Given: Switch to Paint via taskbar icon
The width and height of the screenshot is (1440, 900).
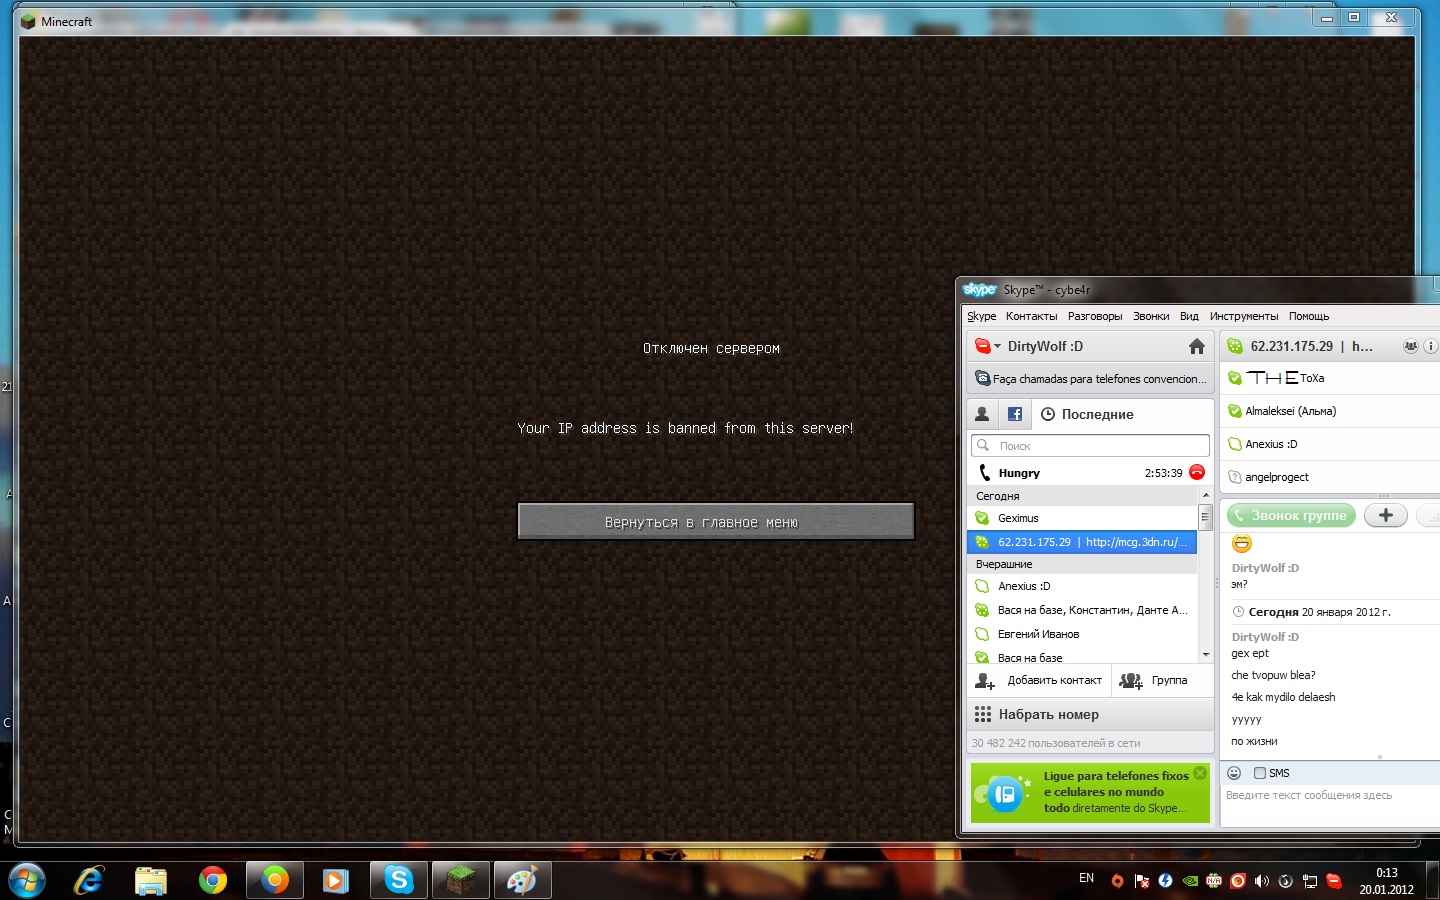Looking at the screenshot, I should 522,880.
